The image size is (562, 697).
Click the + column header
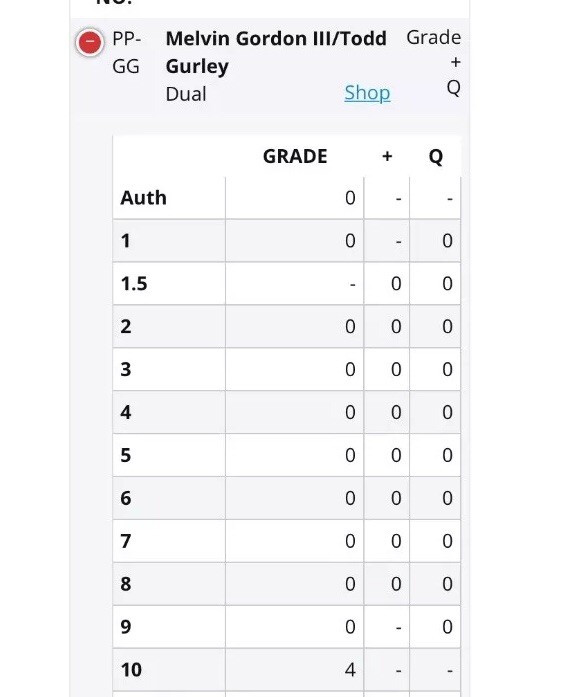click(387, 156)
